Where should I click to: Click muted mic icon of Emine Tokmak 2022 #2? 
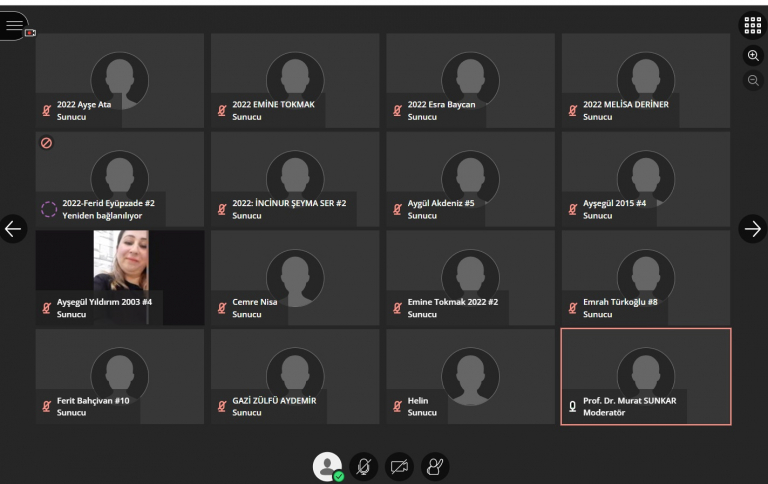click(x=397, y=308)
